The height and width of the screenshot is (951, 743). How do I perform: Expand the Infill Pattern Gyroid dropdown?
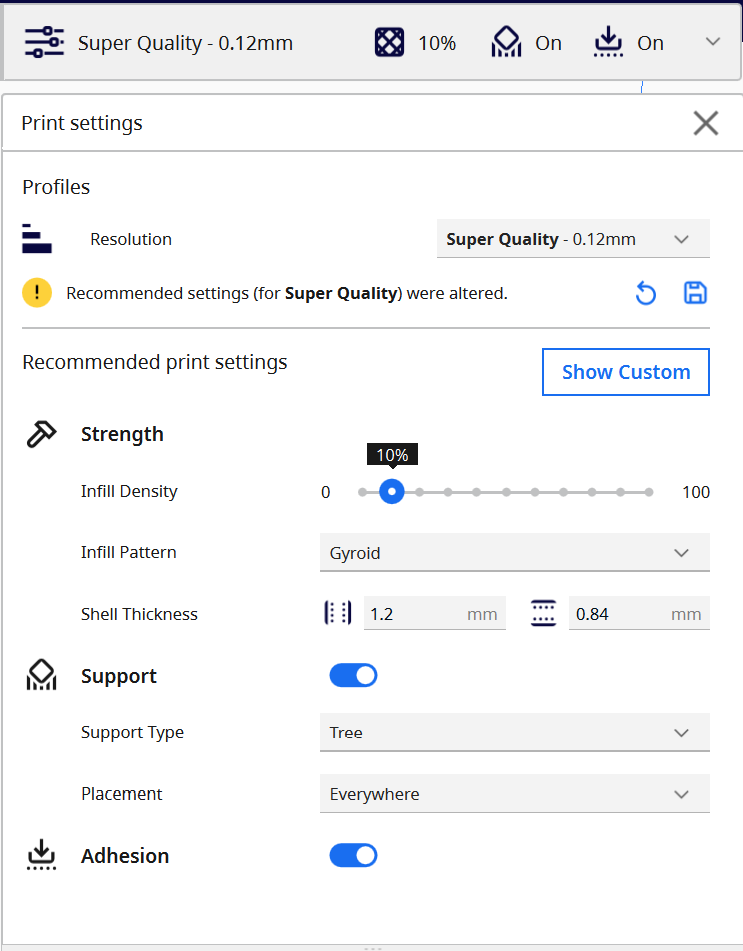click(514, 553)
